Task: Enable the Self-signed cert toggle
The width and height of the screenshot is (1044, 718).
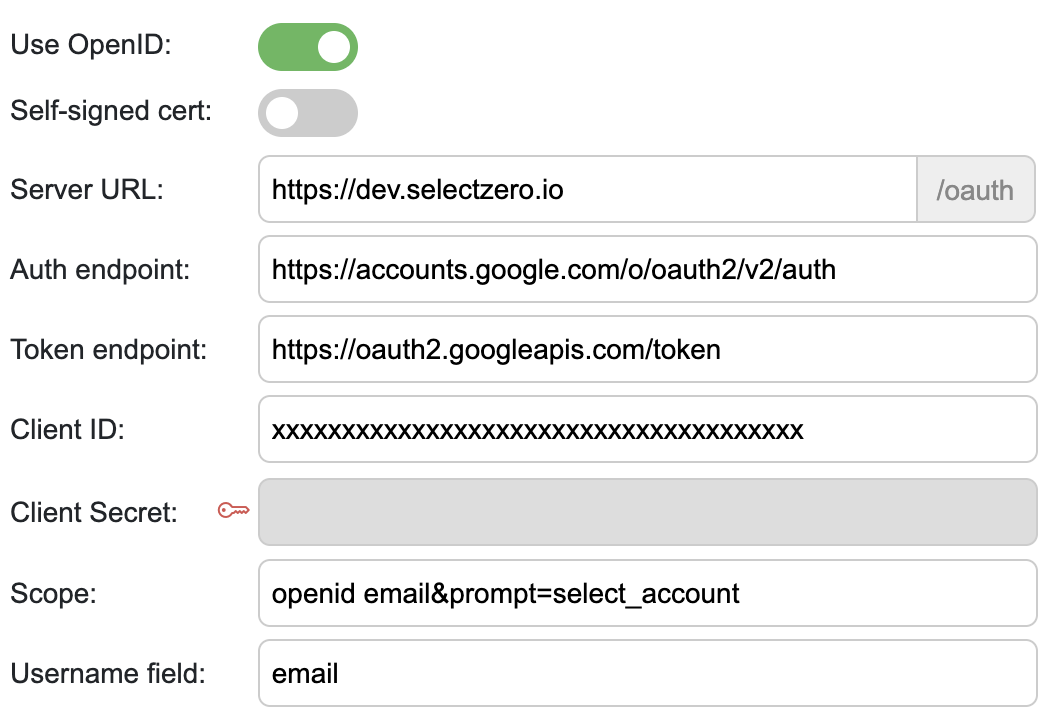Action: tap(308, 112)
